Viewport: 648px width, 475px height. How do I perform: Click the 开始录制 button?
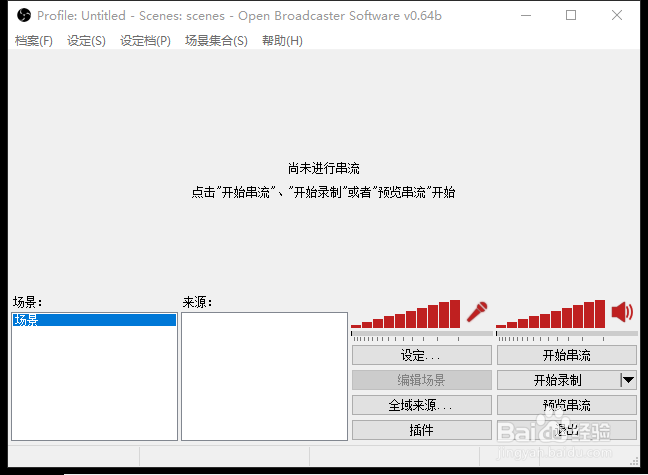[x=558, y=380]
